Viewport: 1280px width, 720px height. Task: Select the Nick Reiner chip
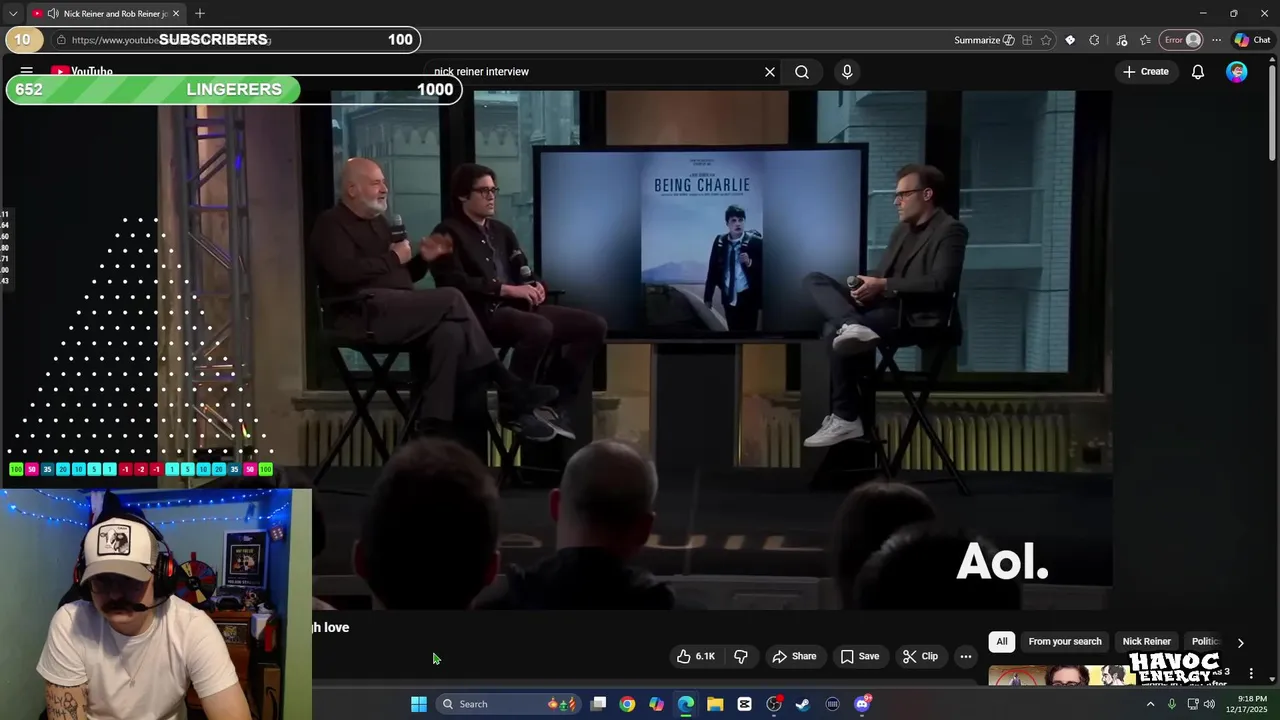tap(1147, 642)
